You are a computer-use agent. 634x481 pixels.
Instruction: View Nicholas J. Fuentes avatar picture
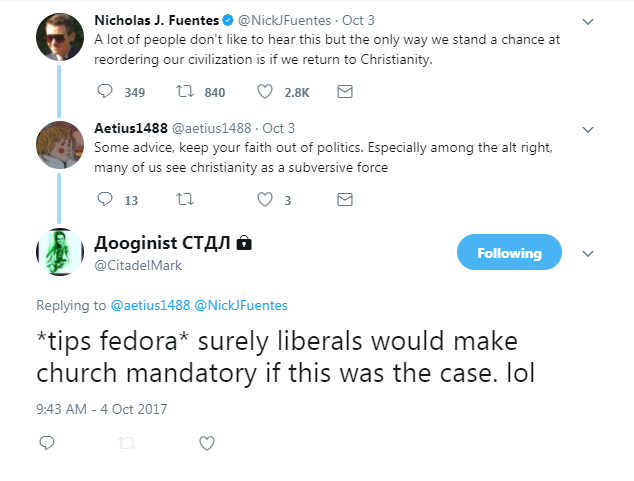[60, 37]
